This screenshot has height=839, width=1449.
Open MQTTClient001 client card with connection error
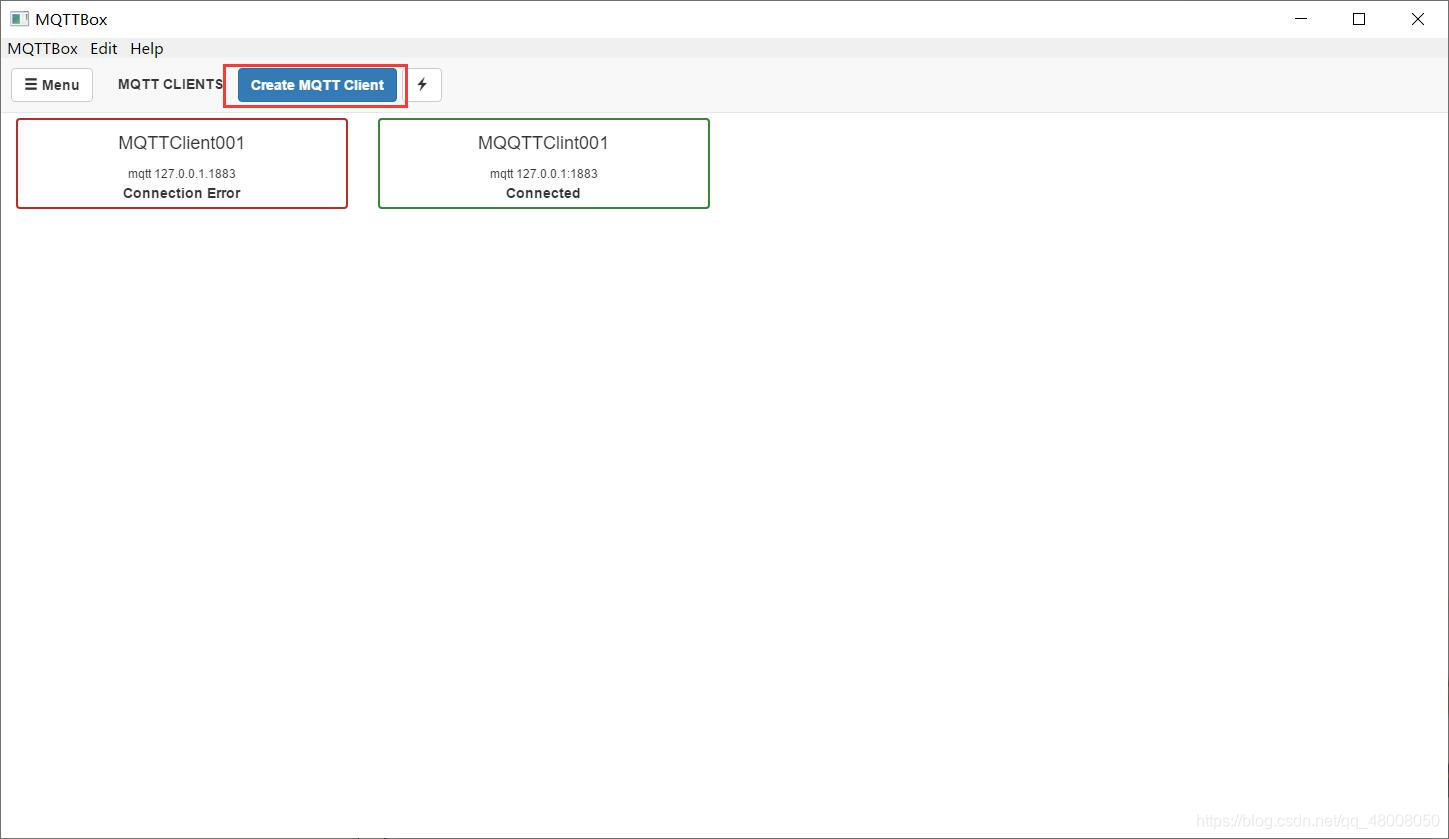pyautogui.click(x=182, y=164)
